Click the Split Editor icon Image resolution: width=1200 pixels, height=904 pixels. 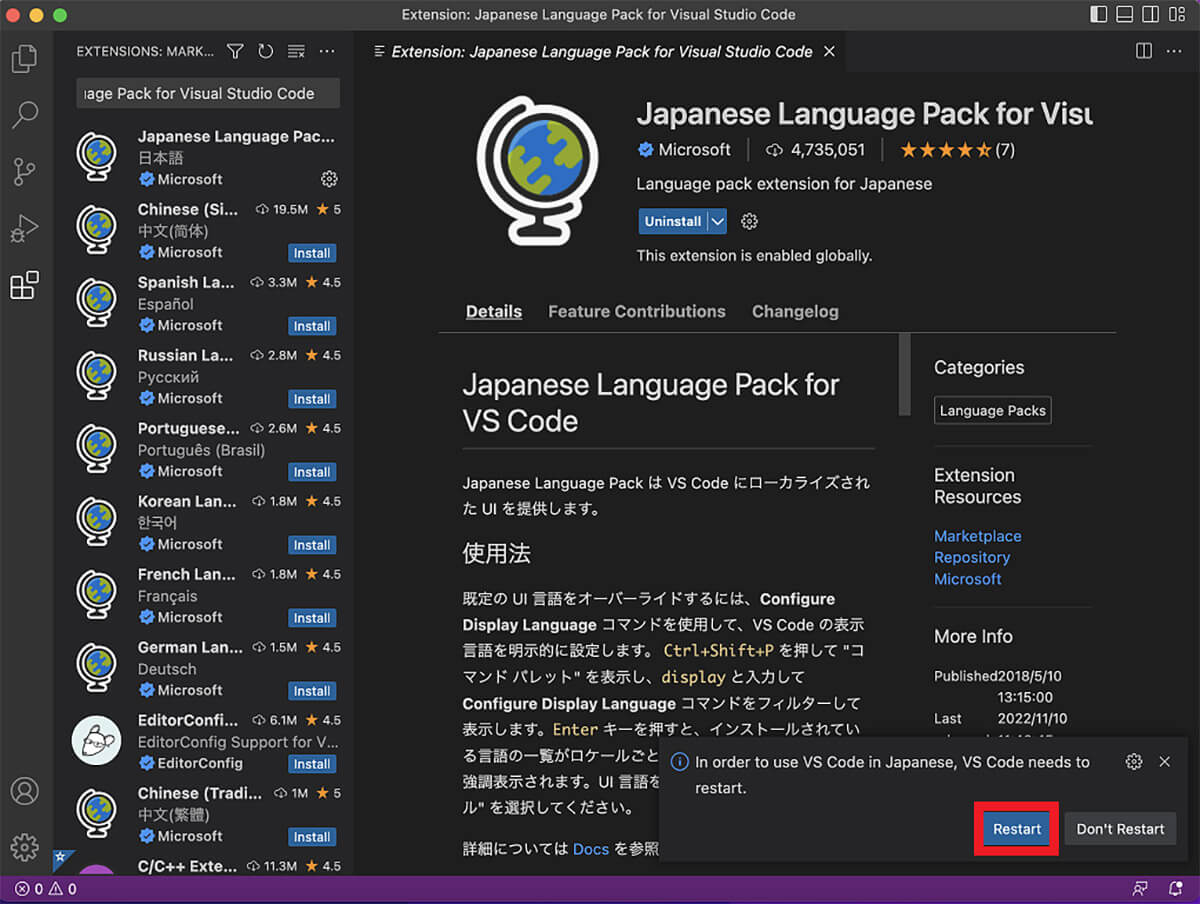1143,51
